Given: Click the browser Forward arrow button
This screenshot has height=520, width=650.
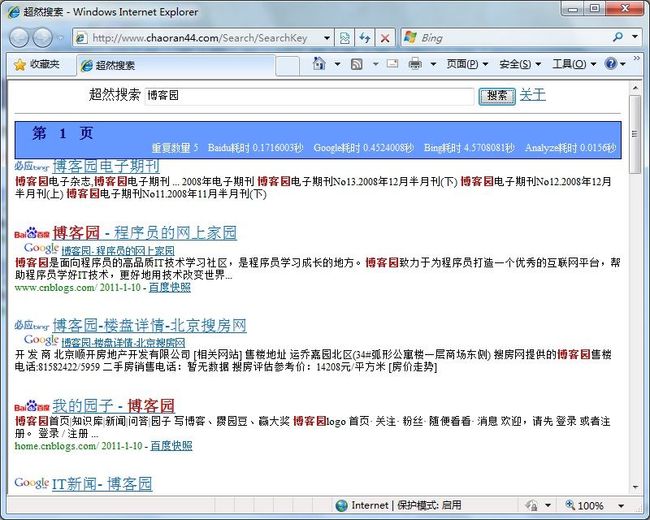Looking at the screenshot, I should pos(42,38).
